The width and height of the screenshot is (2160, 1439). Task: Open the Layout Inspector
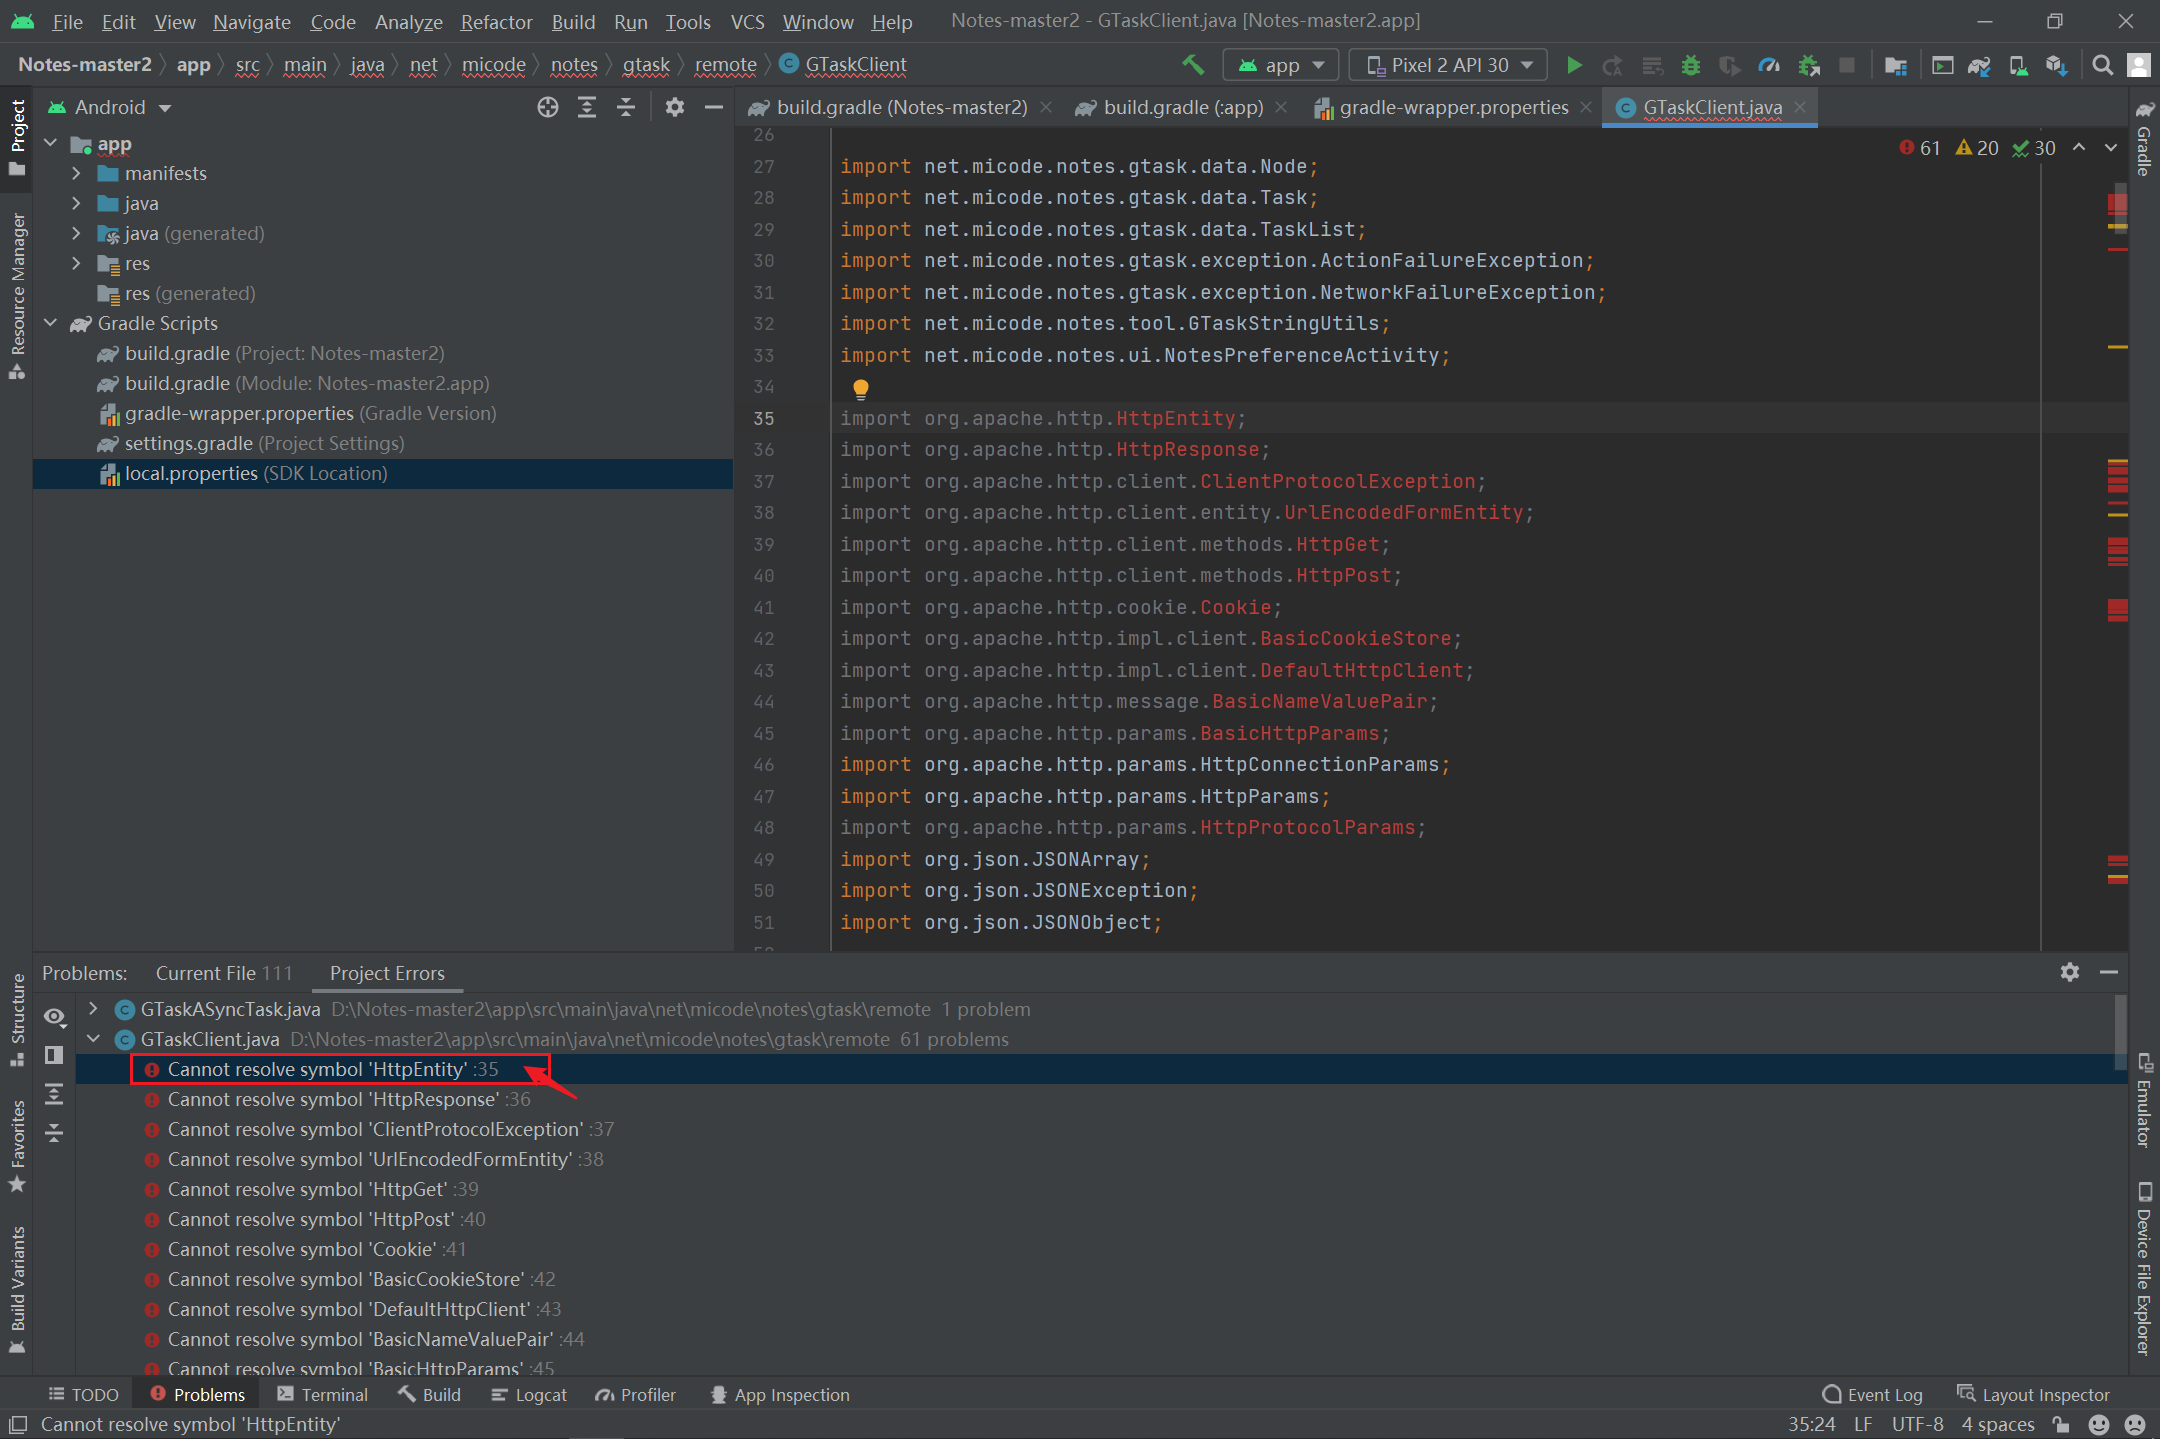click(2033, 1394)
